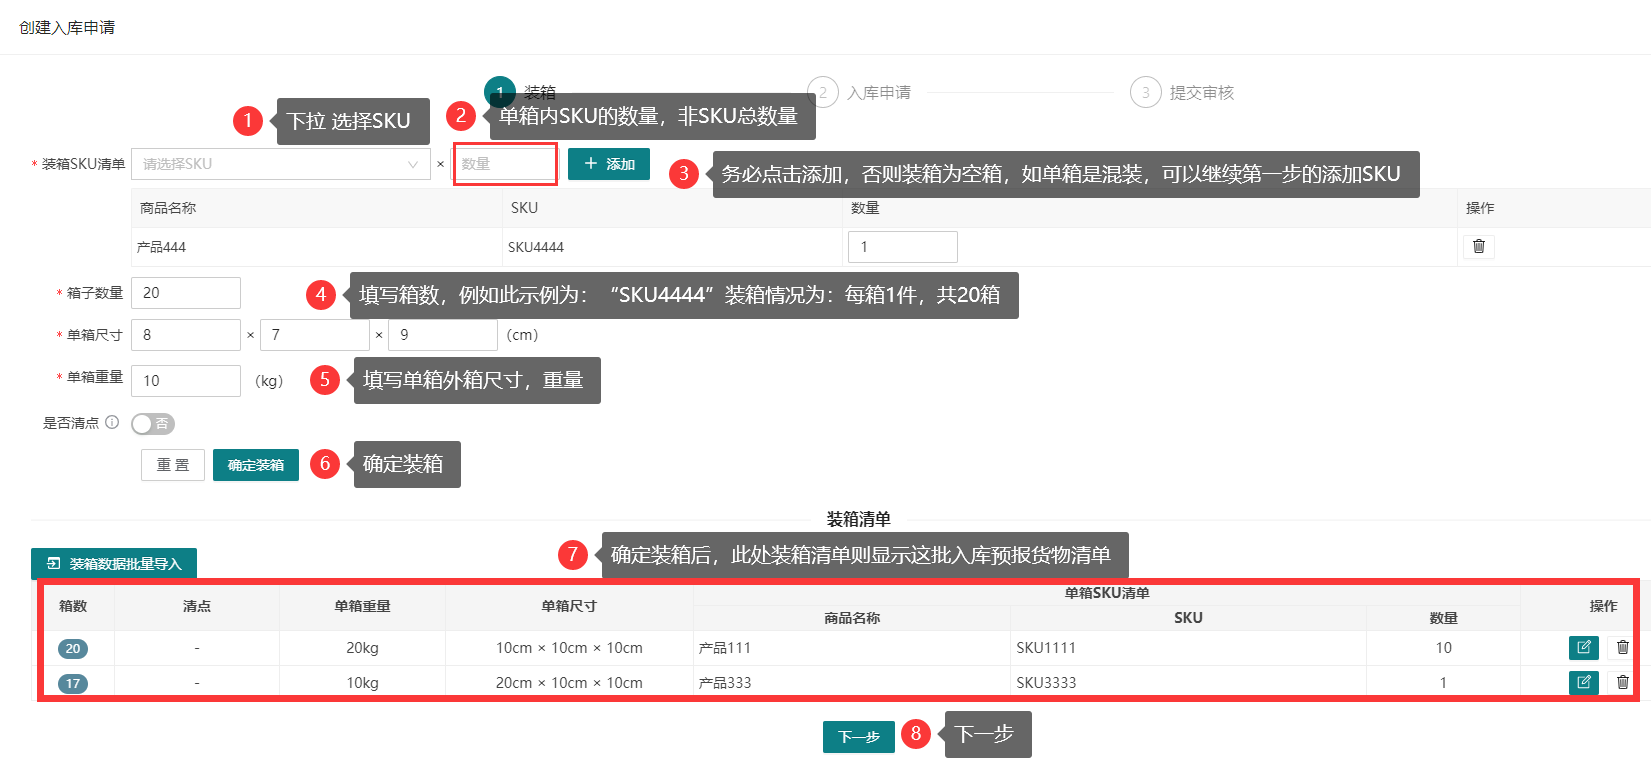This screenshot has width=1651, height=771.
Task: Edit the SKU3333 packing row
Action: click(x=1583, y=683)
